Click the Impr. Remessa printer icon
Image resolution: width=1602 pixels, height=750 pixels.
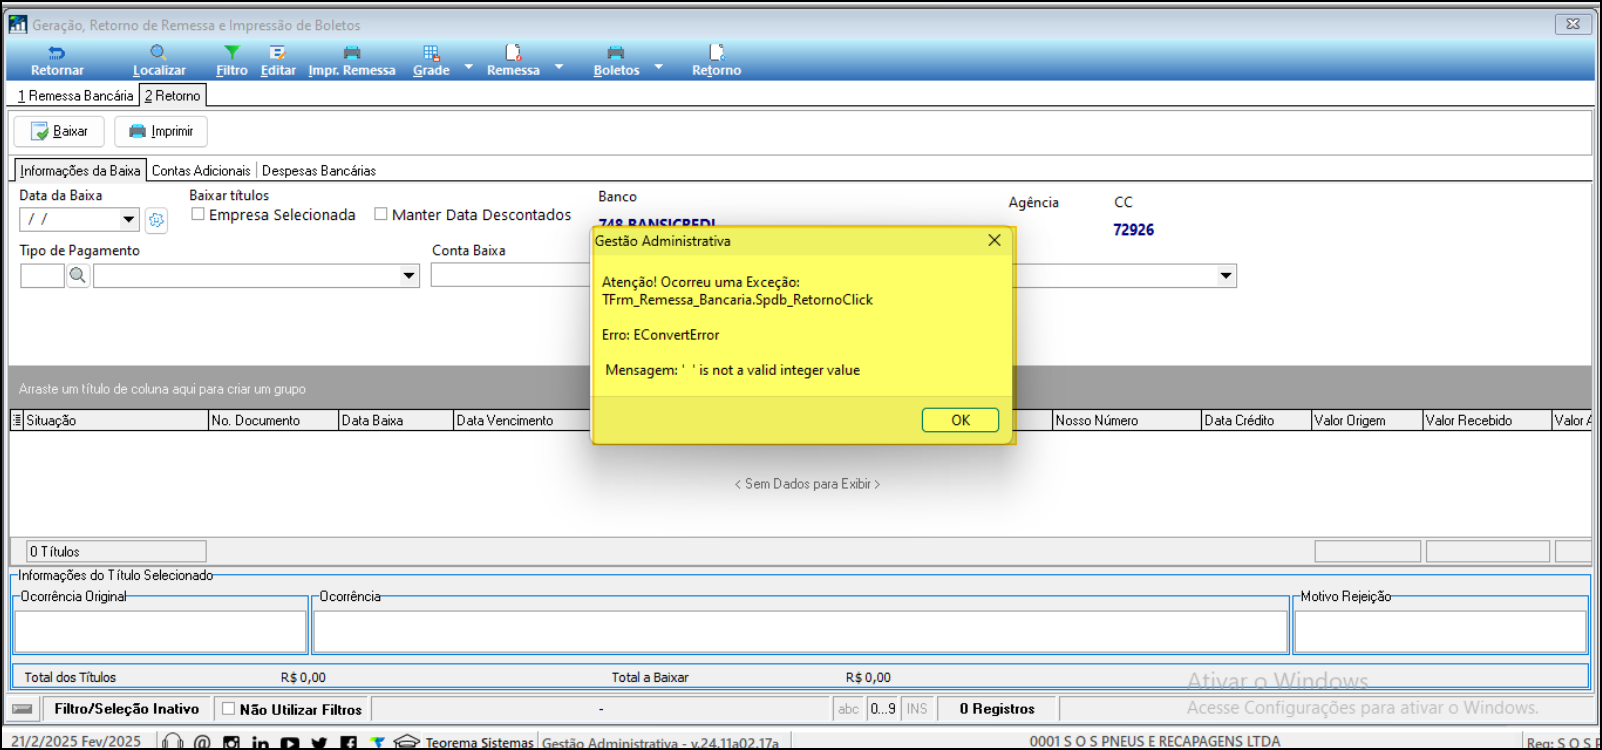352,53
